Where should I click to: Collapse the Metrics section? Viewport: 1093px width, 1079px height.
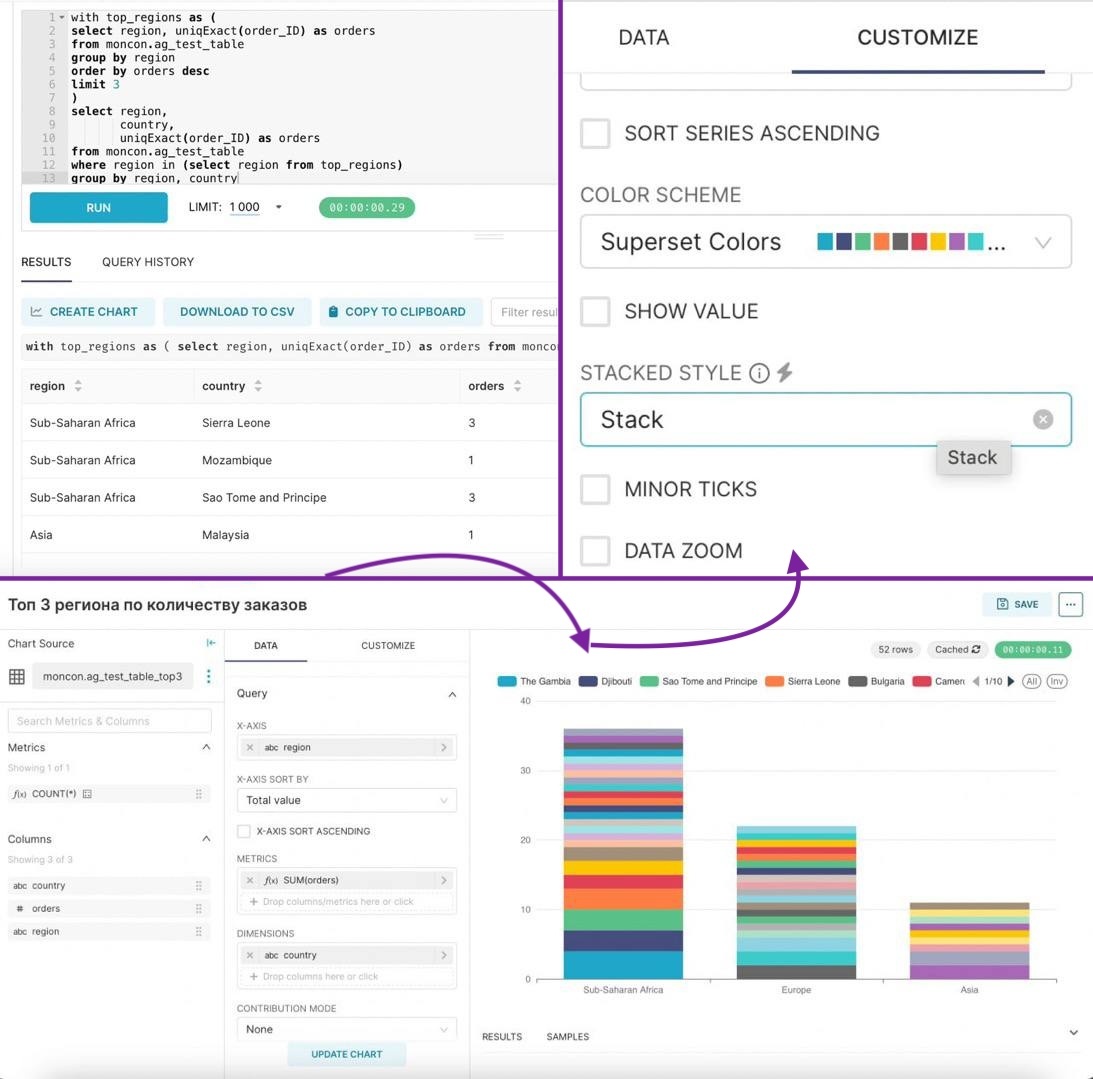click(206, 747)
